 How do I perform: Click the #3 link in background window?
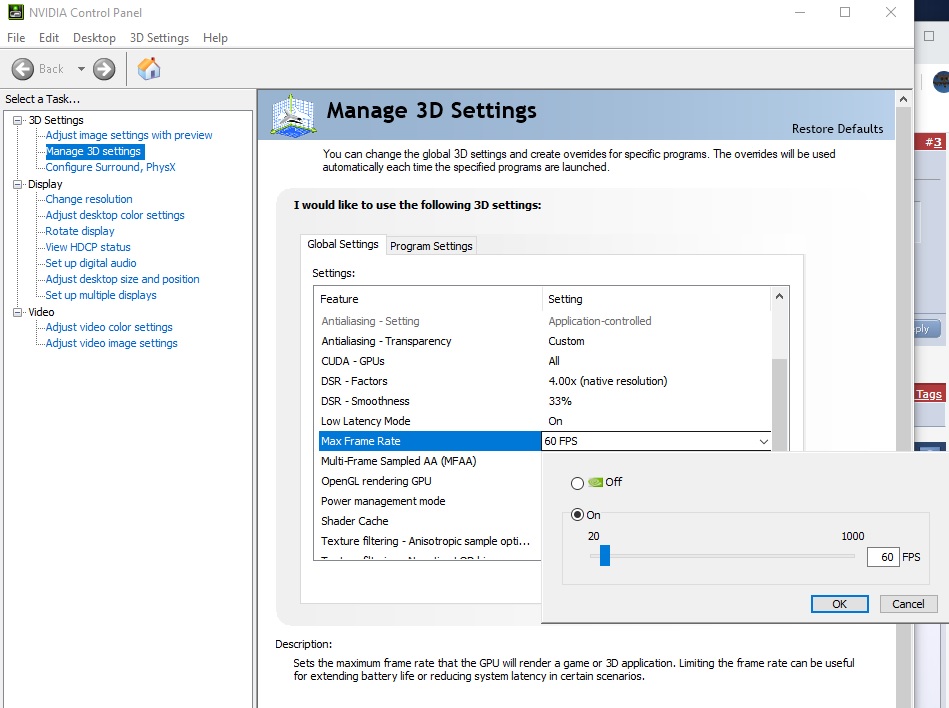pos(933,142)
